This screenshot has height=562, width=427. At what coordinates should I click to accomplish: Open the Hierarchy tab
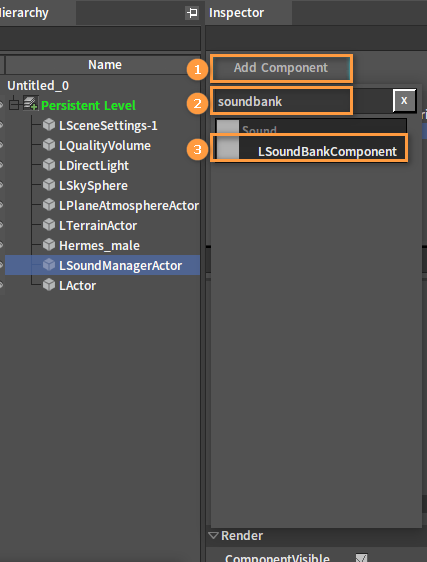(x=24, y=13)
